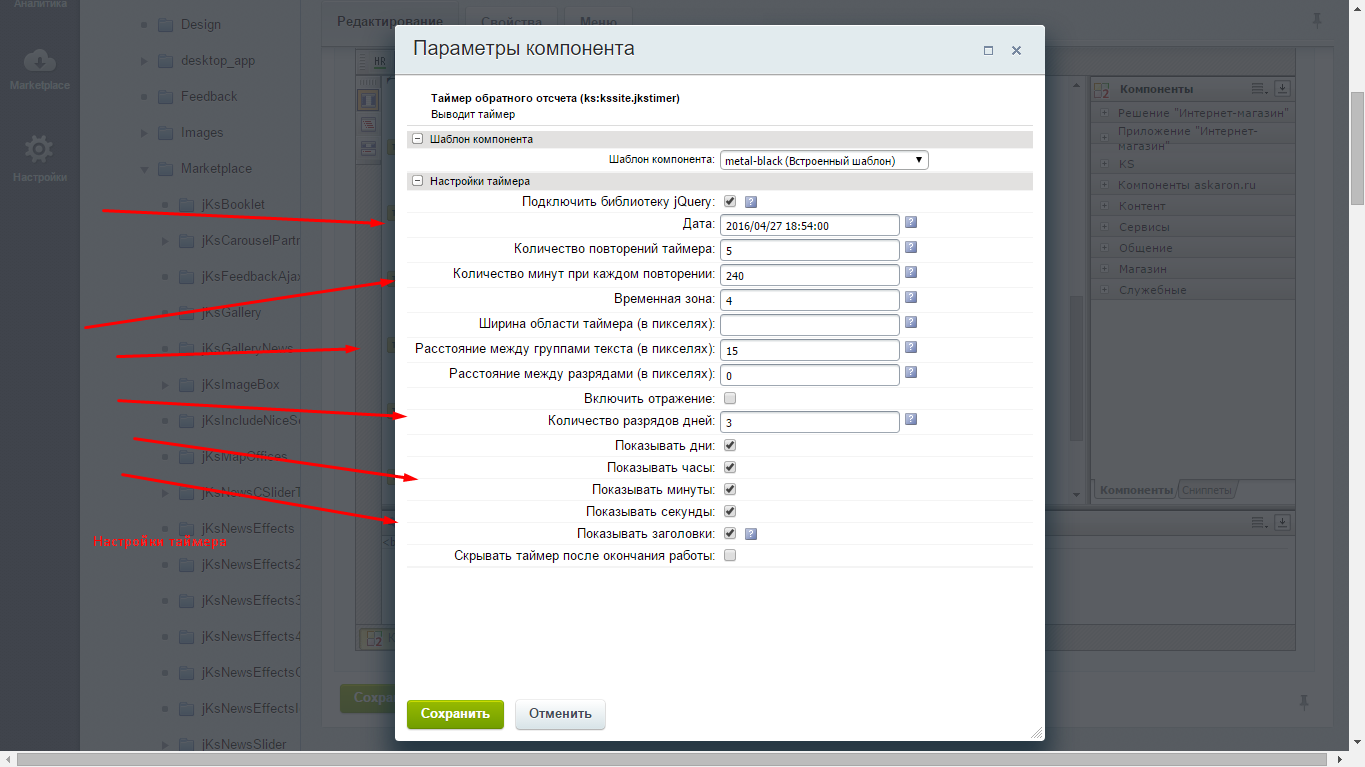Screen dimensions: 1365x767
Task: Click help icon for Количество разрядов дней
Action: click(911, 420)
